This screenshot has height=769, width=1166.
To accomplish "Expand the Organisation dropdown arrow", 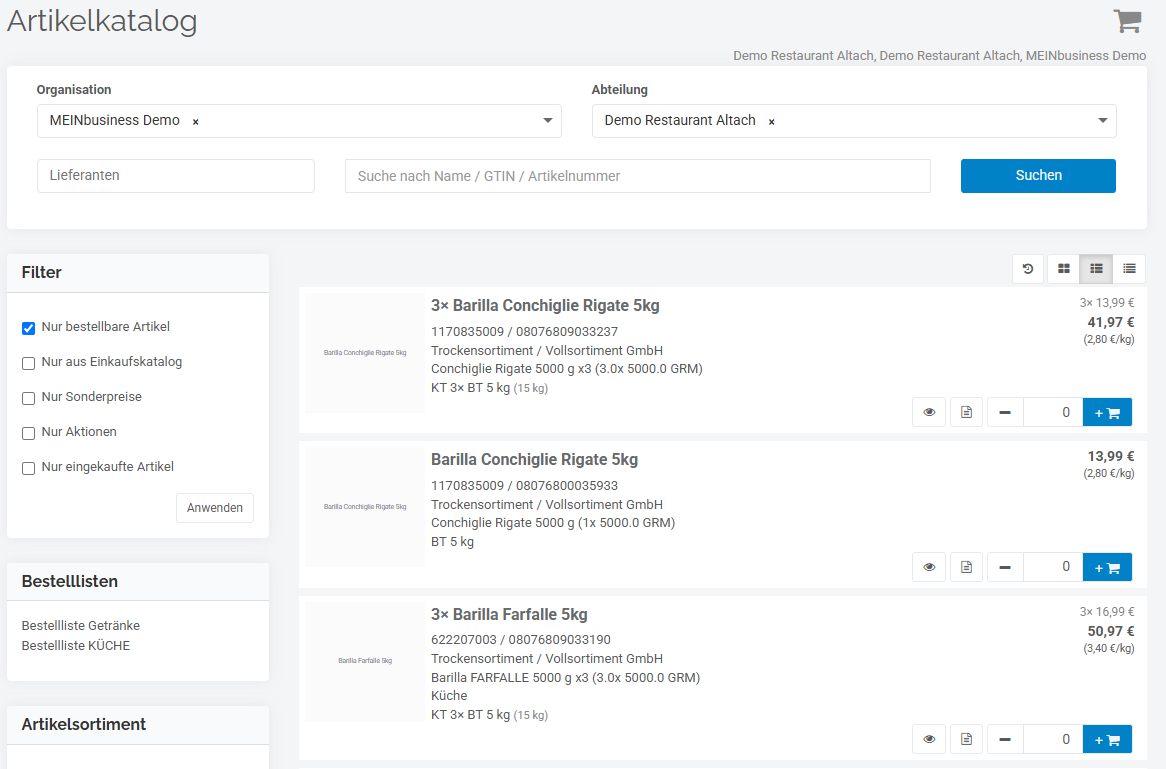I will pyautogui.click(x=547, y=120).
